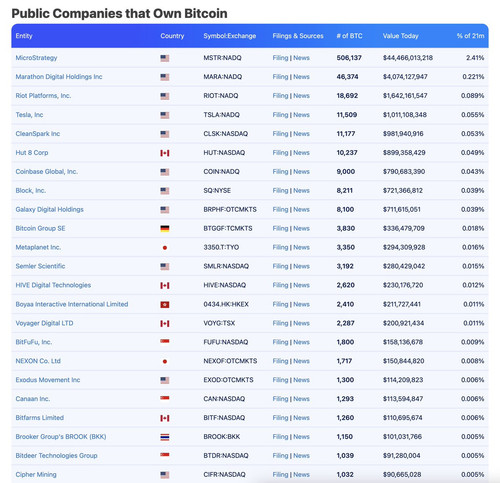Open the Semler Scientific link

click(x=40, y=266)
